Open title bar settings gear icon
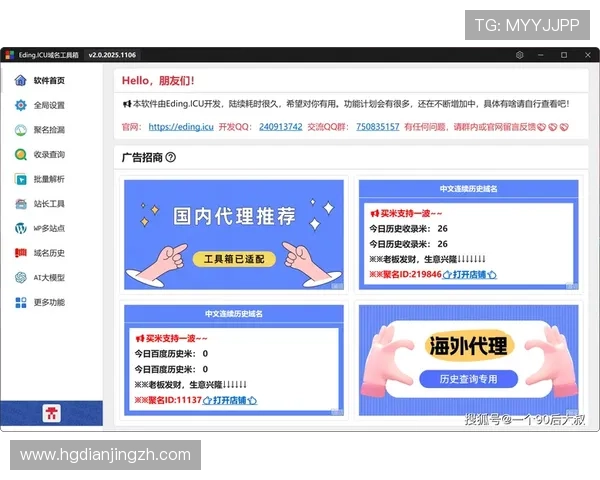This screenshot has height=480, width=600. click(x=519, y=55)
